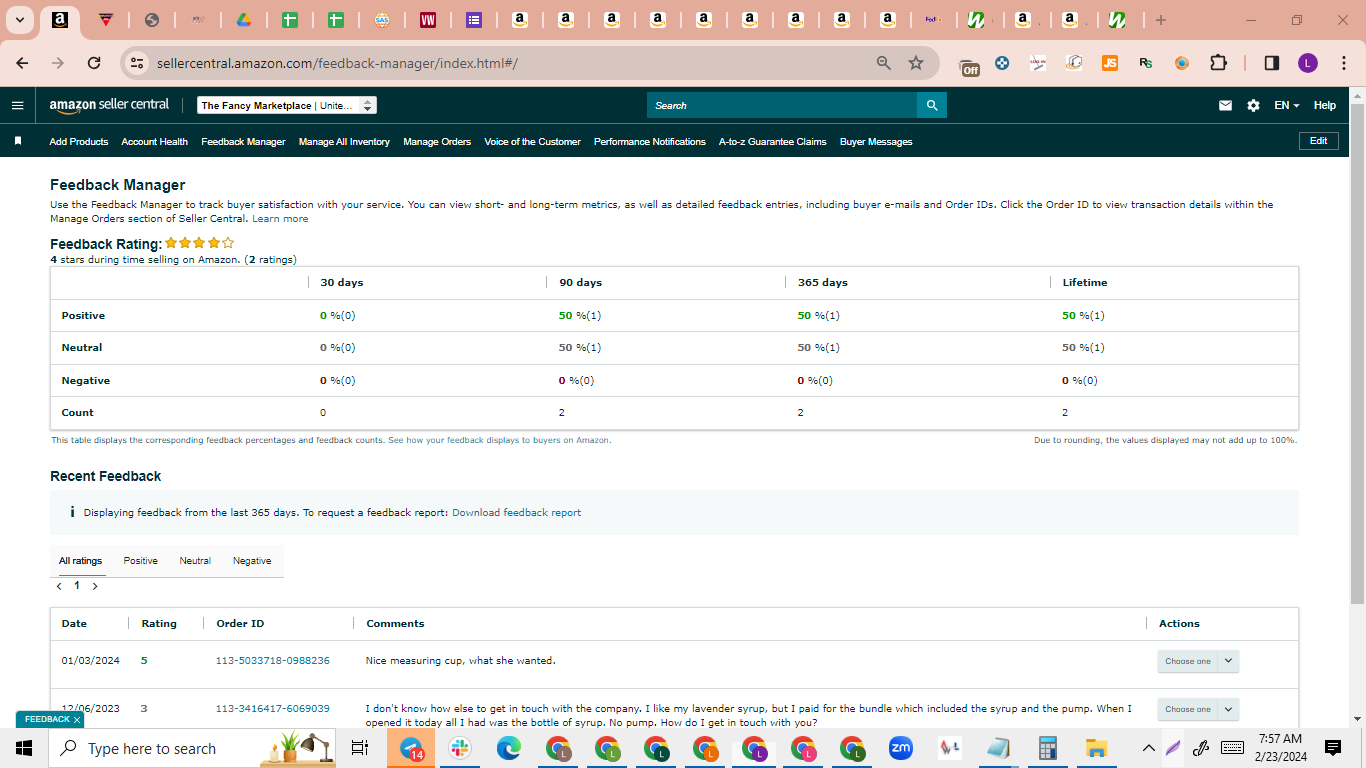Close the FEEDBACK popup tag
The image size is (1366, 768).
click(x=76, y=720)
